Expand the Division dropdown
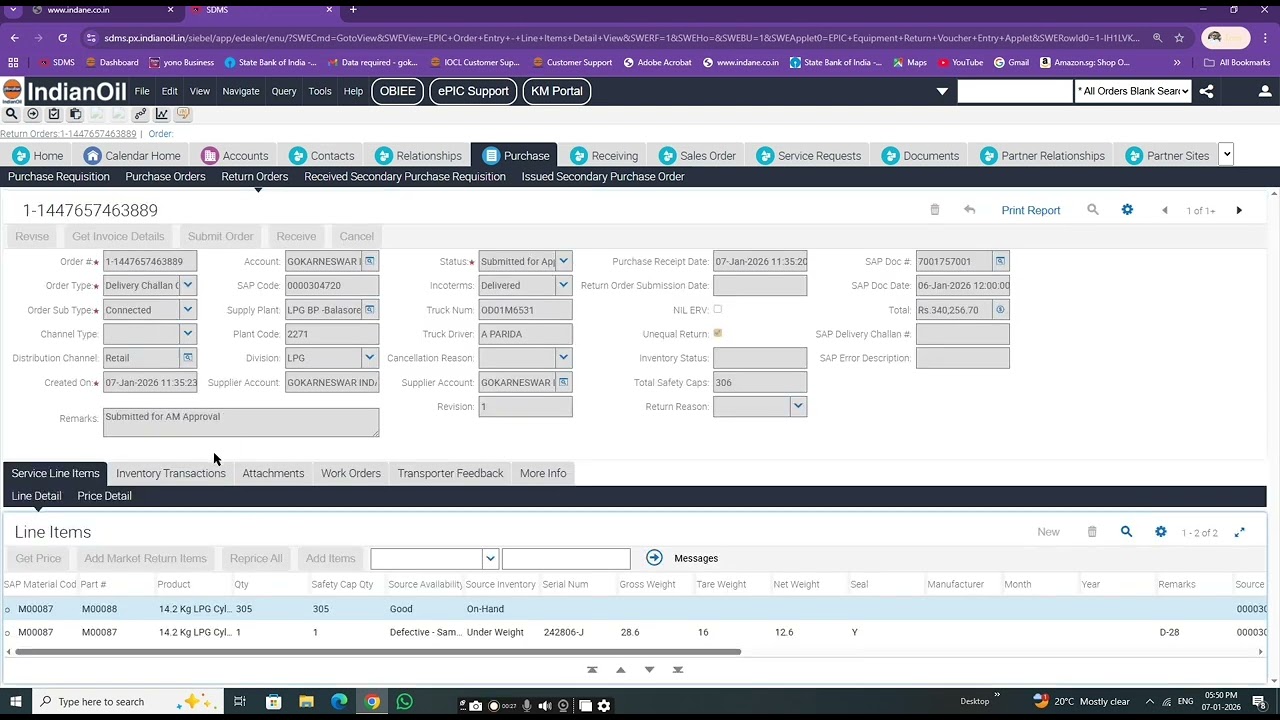 (370, 358)
